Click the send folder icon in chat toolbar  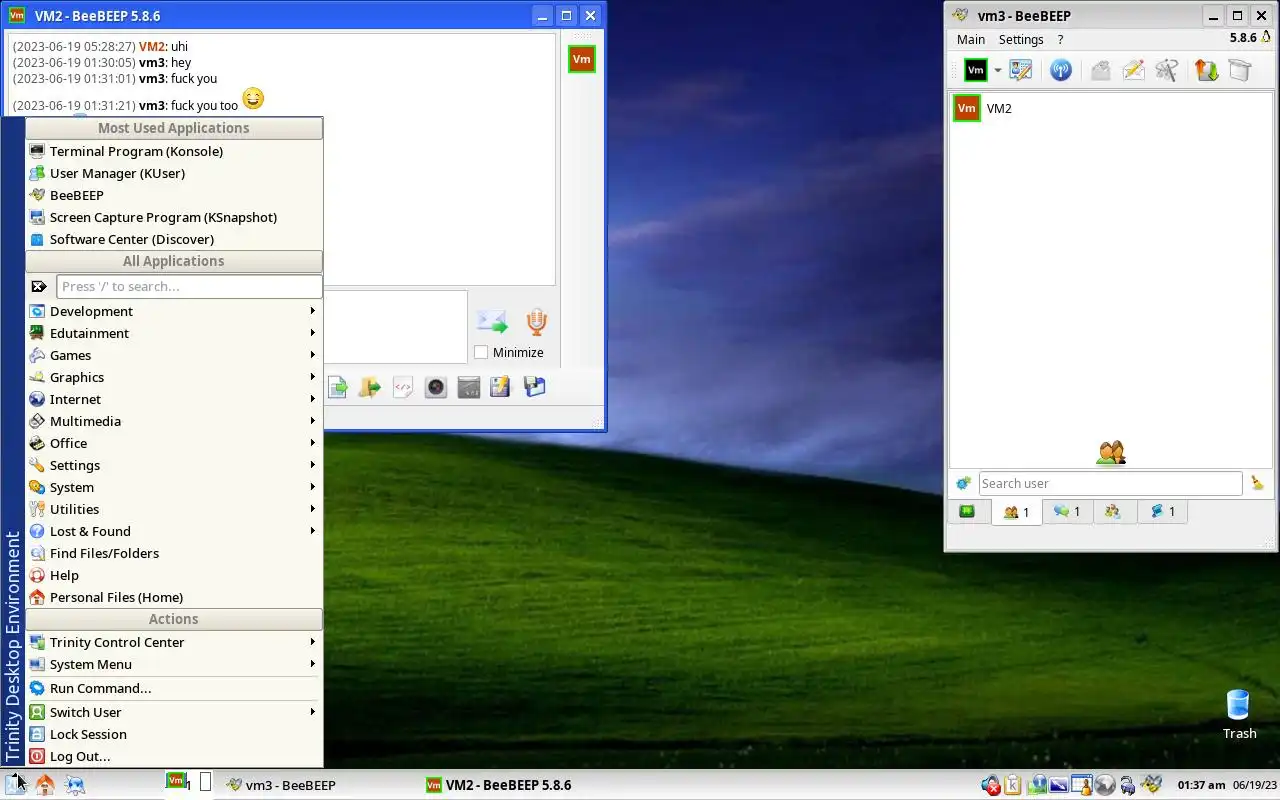370,387
